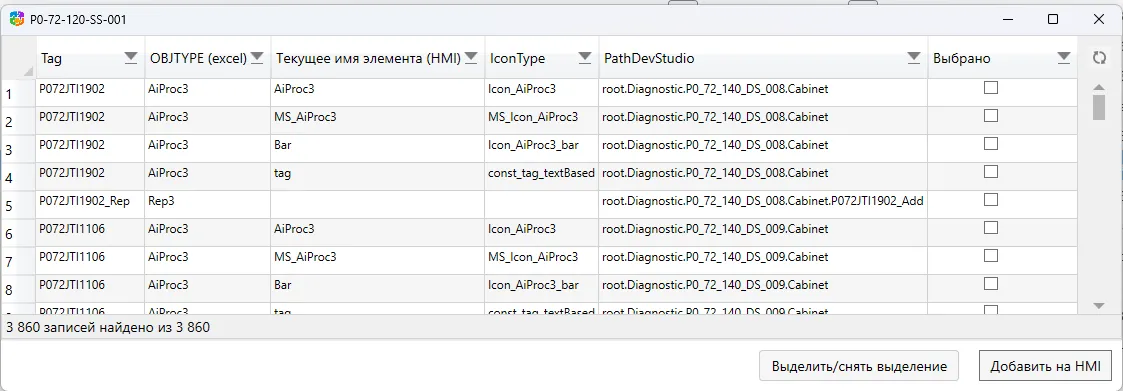Tick the Выбрано checkbox in row 1
Image resolution: width=1123 pixels, height=391 pixels.
click(x=991, y=88)
